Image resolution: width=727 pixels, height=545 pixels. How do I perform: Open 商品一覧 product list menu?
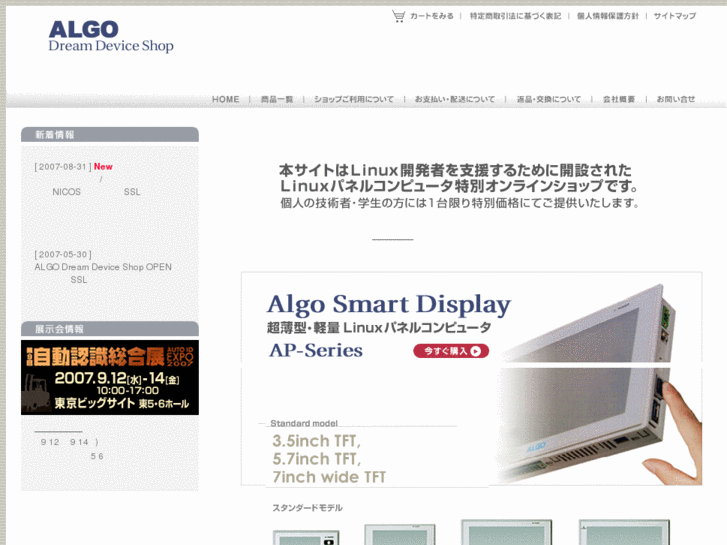tap(277, 99)
